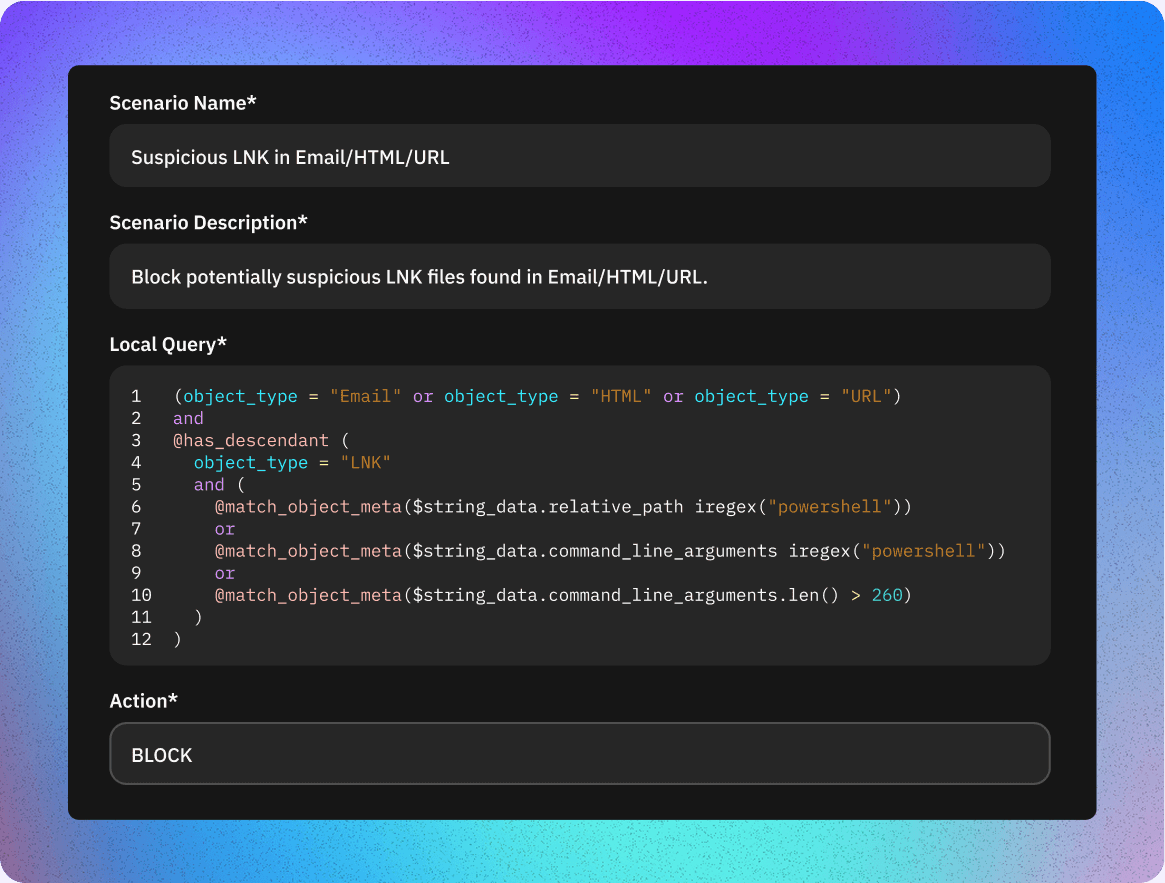Click the 'or' keyword on line 7
The width and height of the screenshot is (1165, 883).
click(225, 528)
